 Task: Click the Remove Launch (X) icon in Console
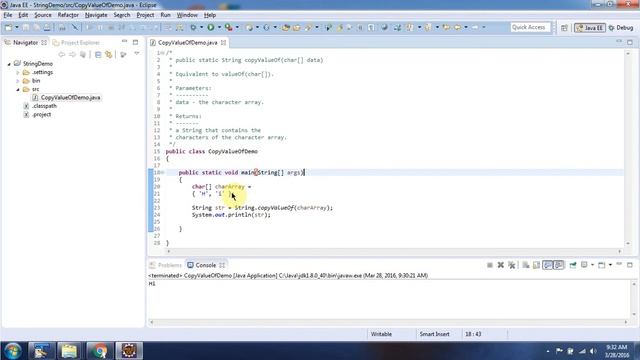click(501, 265)
